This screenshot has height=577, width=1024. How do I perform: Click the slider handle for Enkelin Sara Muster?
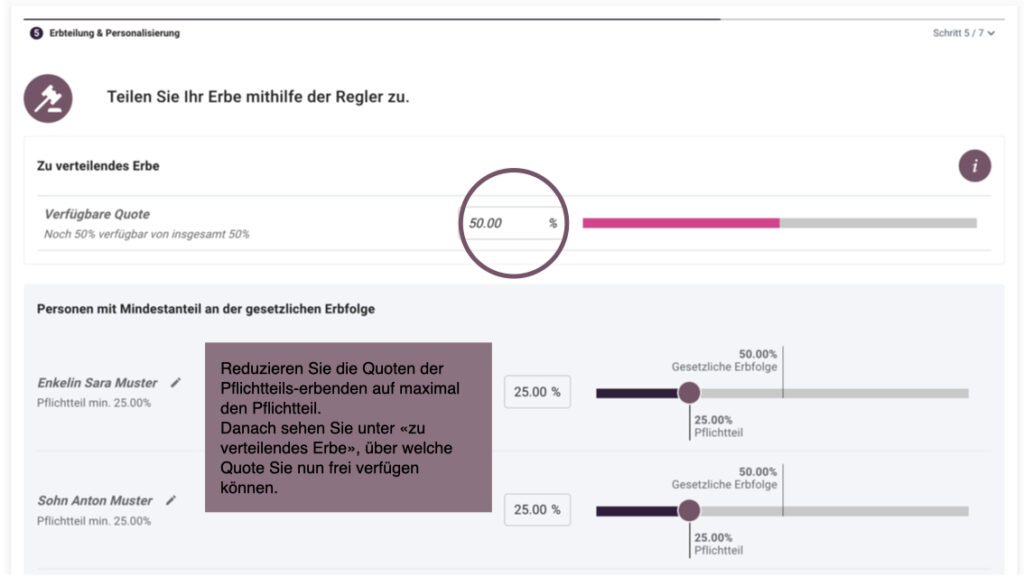pyautogui.click(x=689, y=393)
